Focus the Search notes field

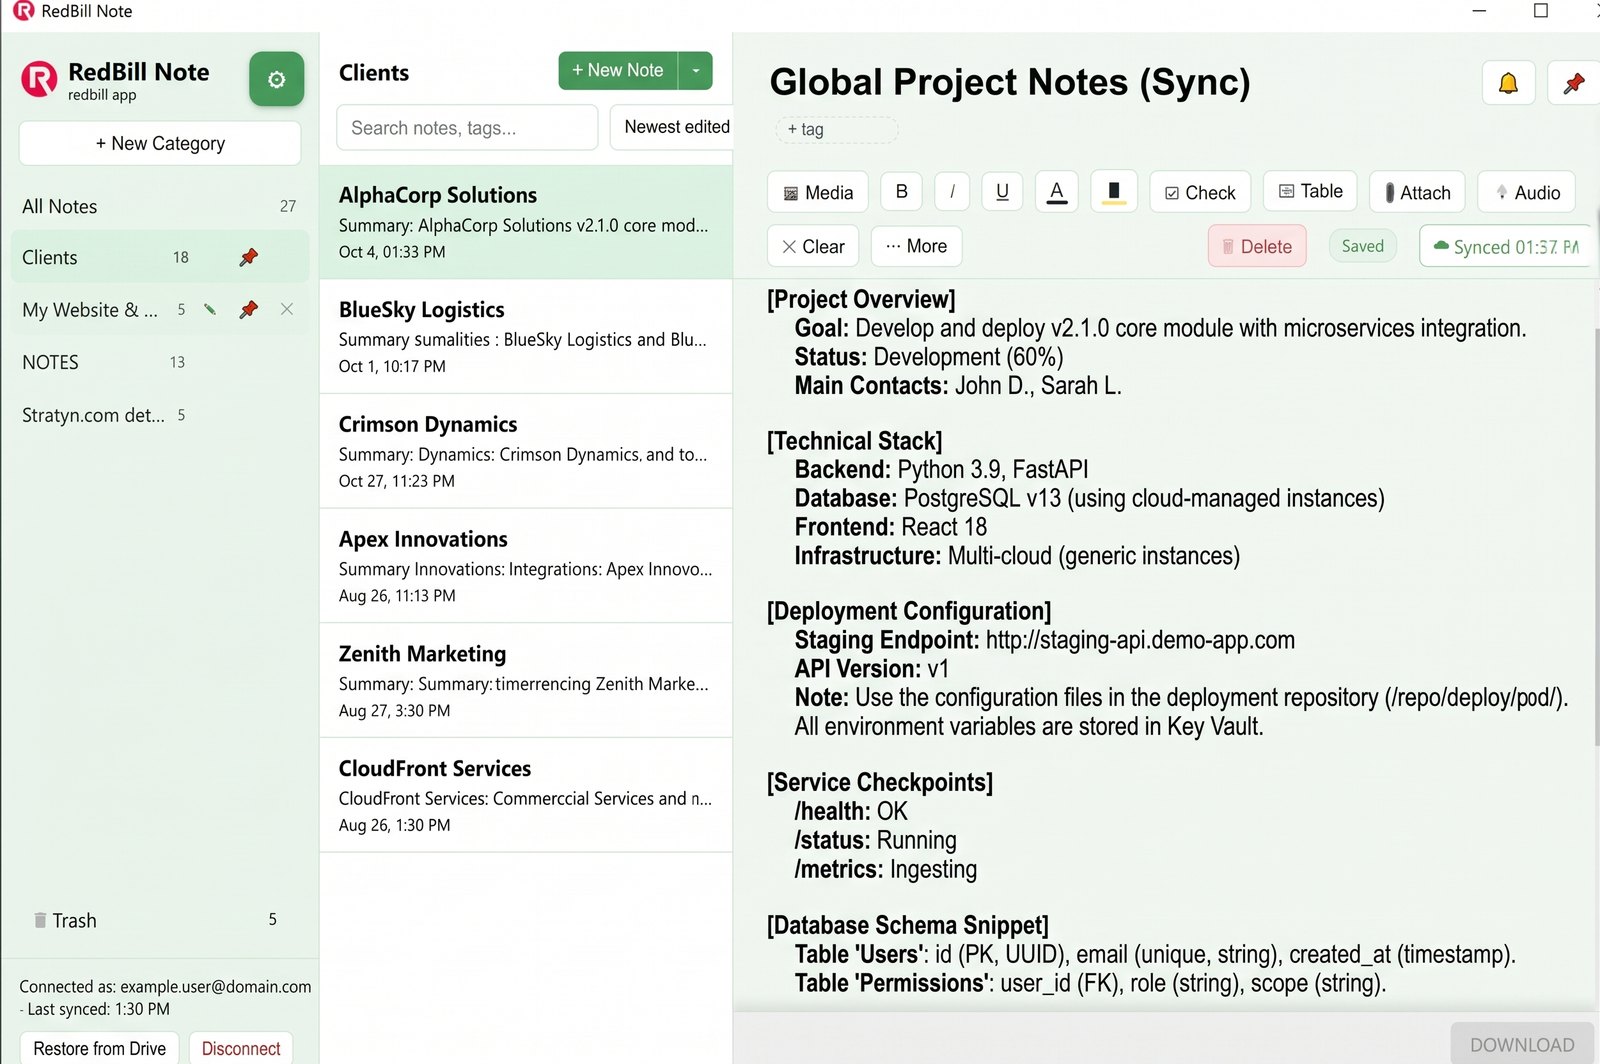[x=467, y=127]
